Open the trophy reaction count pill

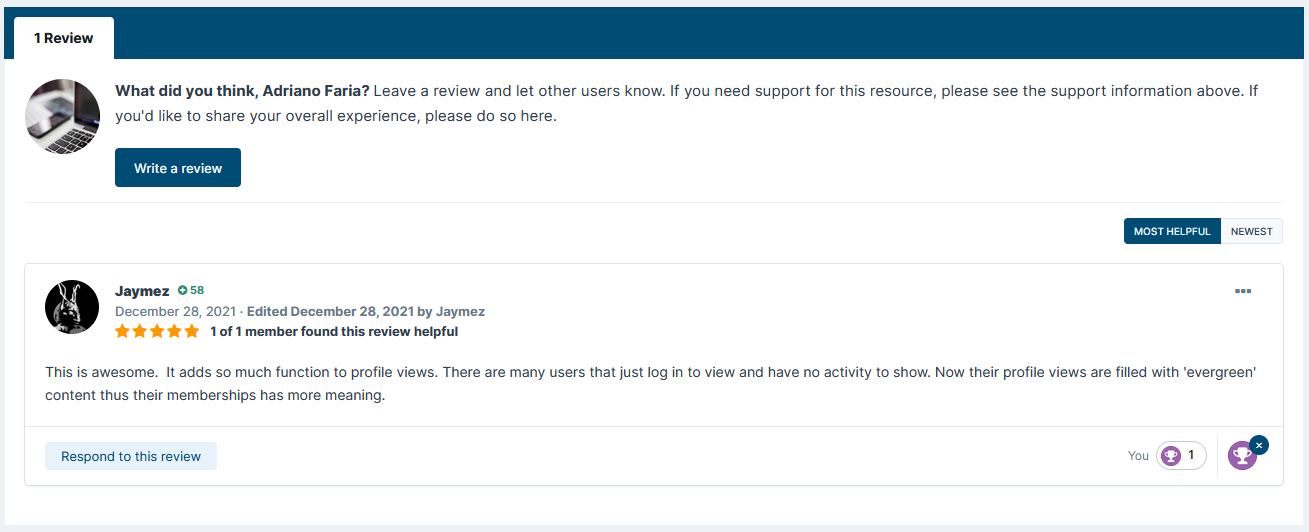[1181, 456]
